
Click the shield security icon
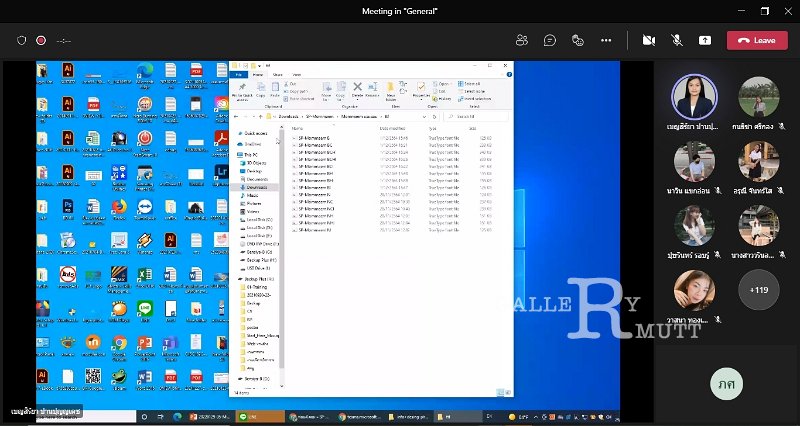[x=21, y=40]
